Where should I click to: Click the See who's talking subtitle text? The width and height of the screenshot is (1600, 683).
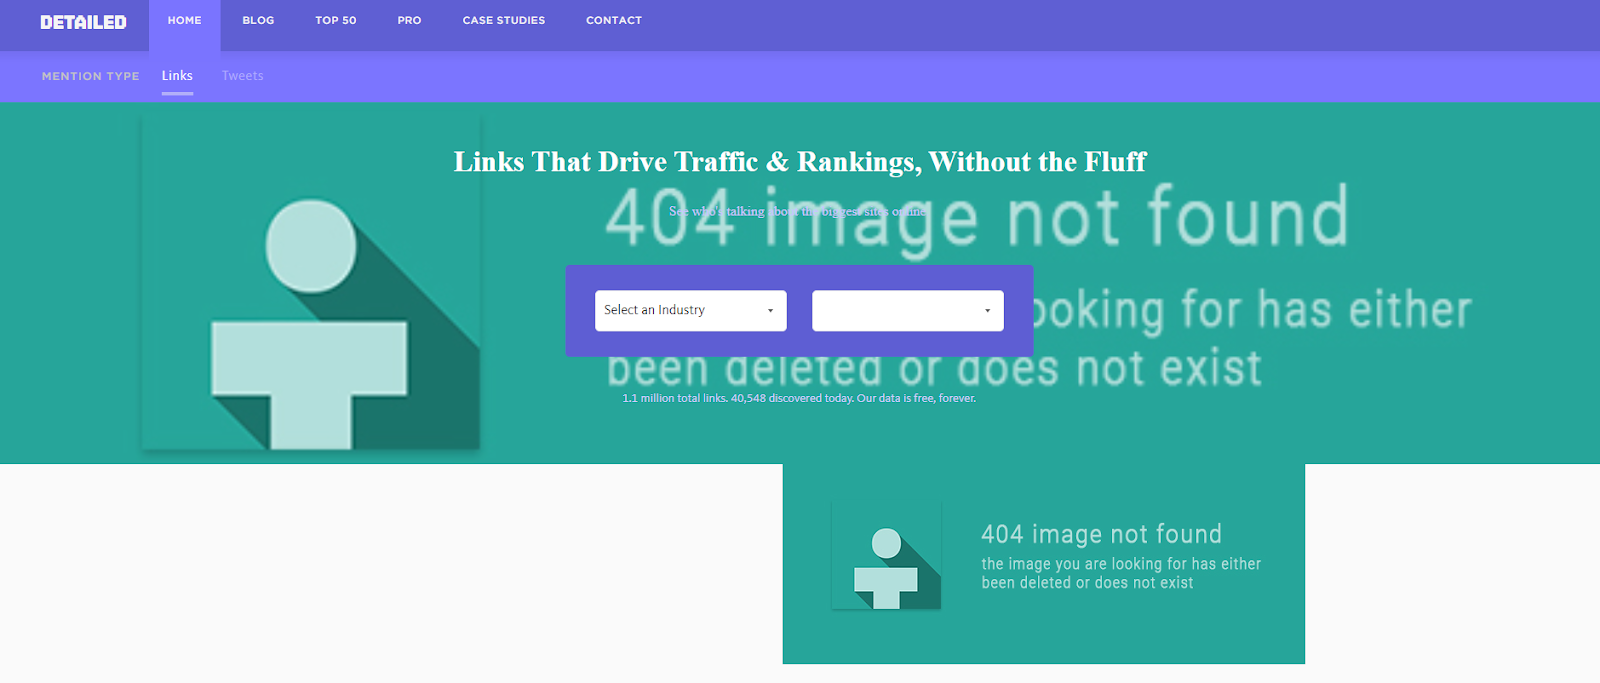click(x=797, y=211)
